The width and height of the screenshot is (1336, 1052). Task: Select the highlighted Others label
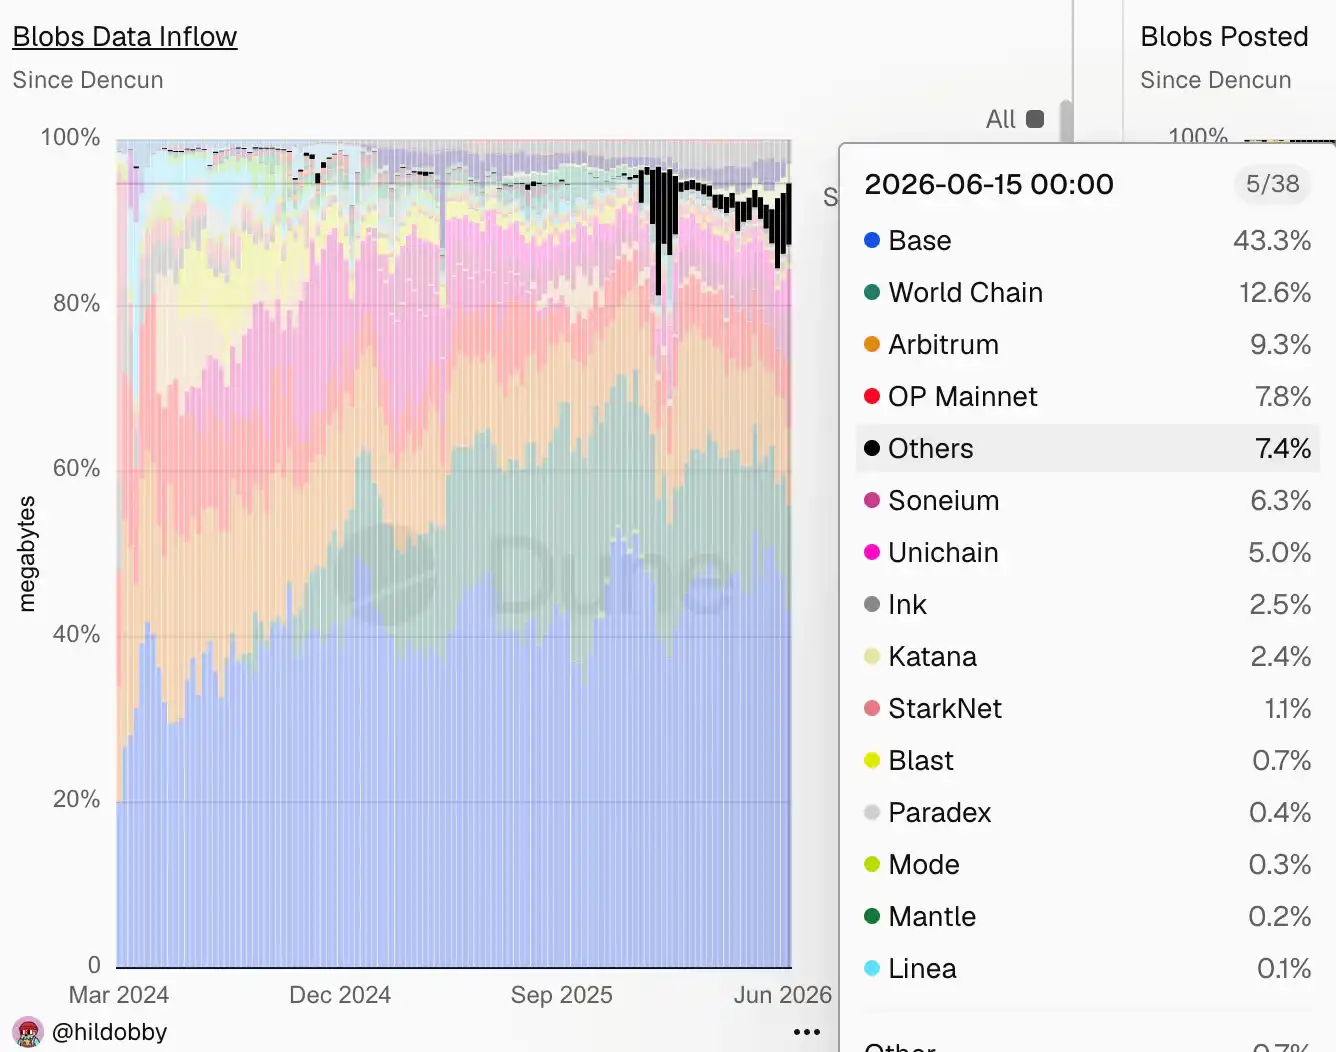(931, 448)
